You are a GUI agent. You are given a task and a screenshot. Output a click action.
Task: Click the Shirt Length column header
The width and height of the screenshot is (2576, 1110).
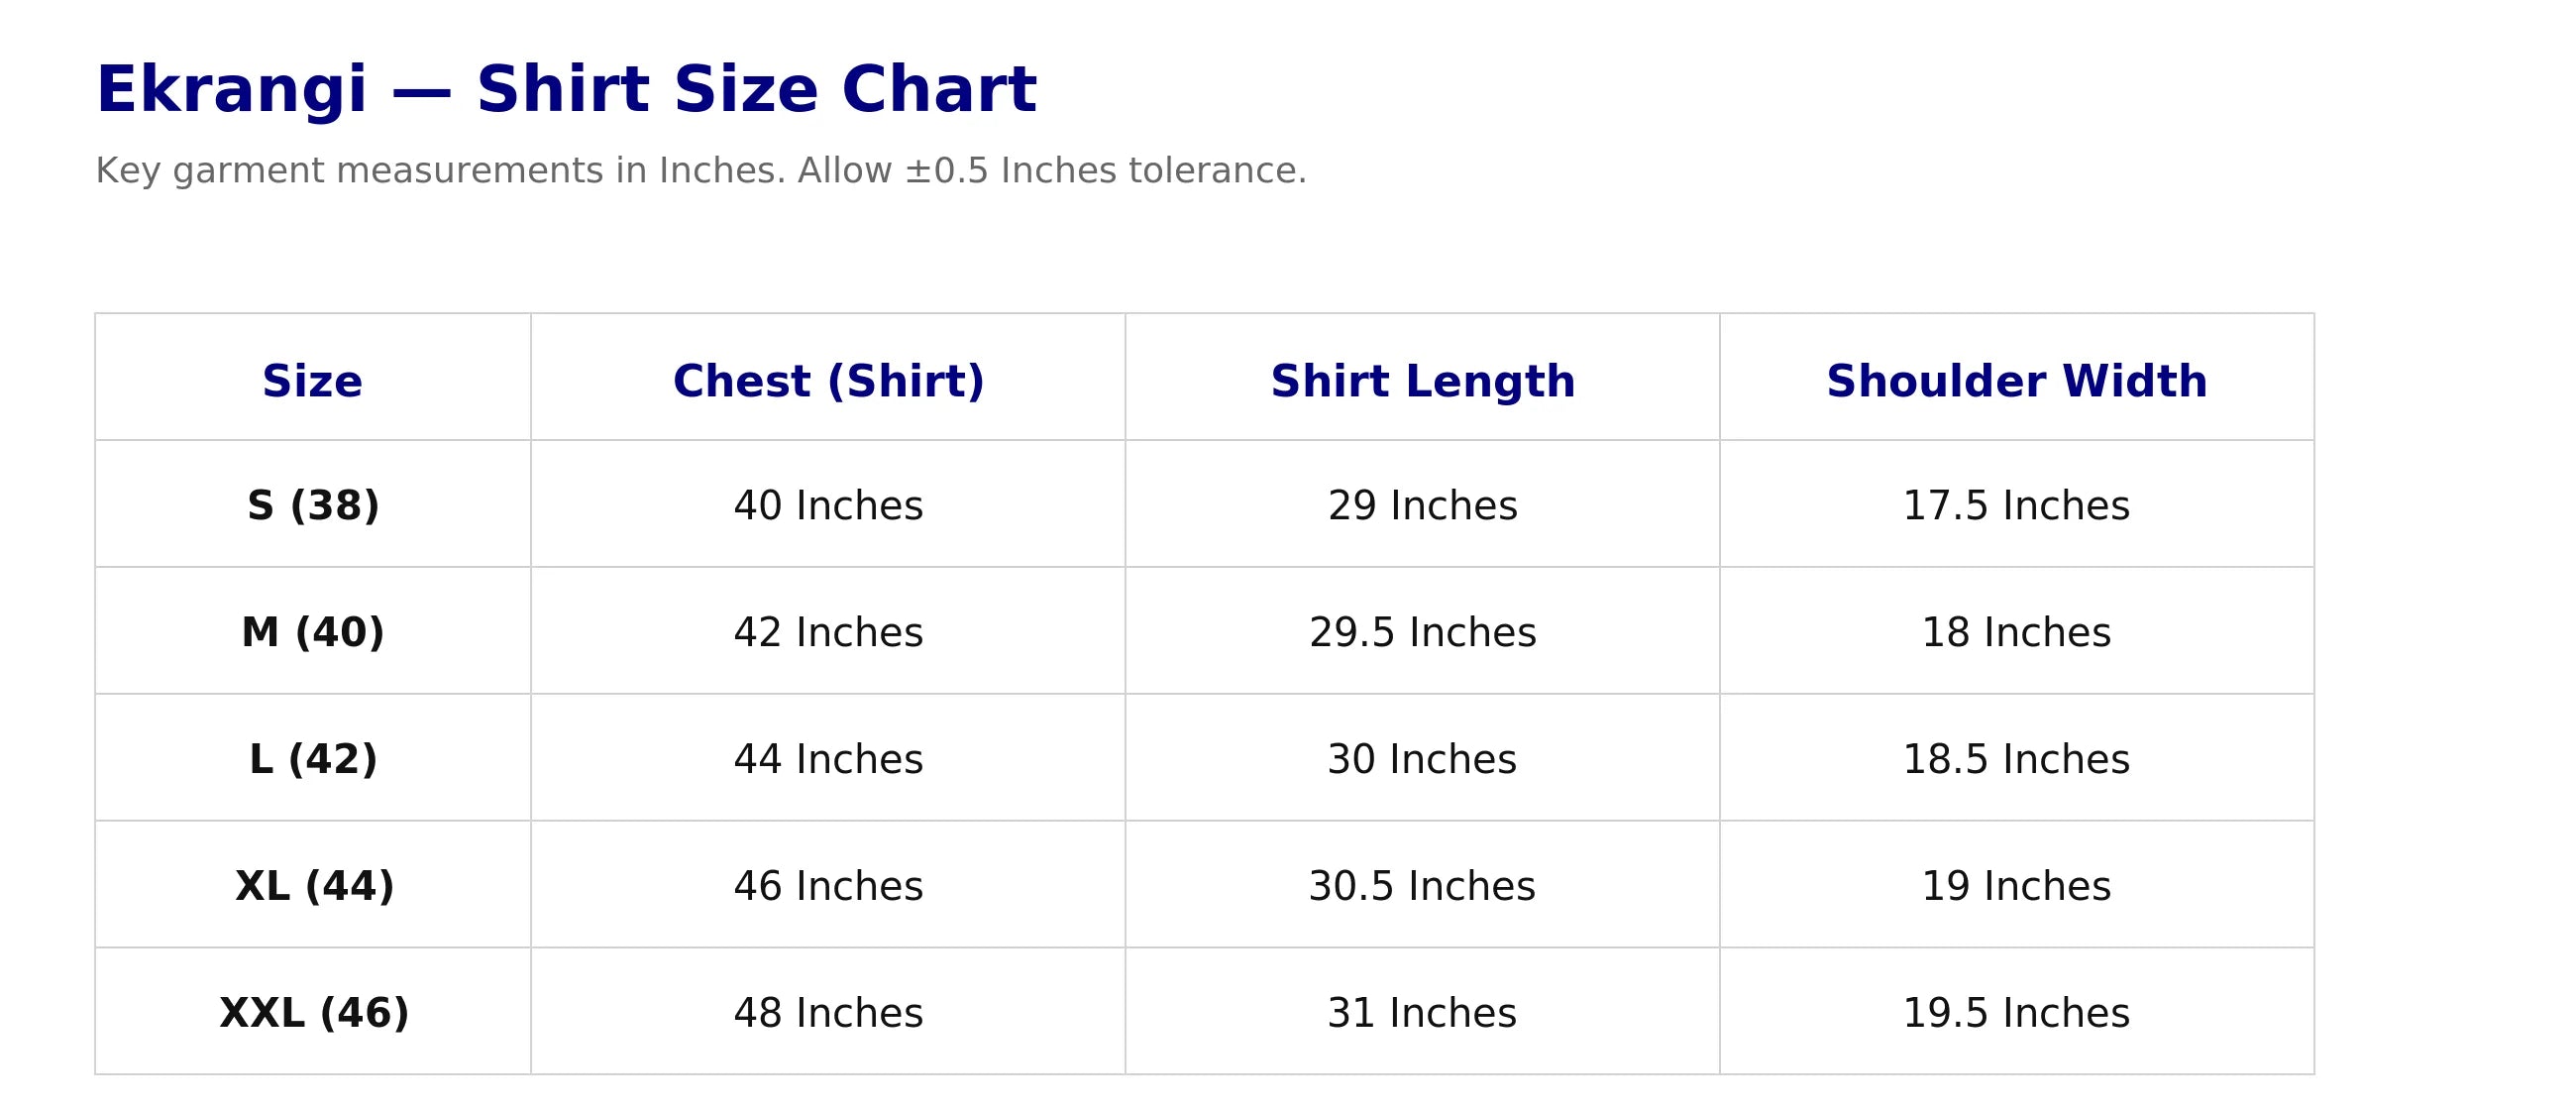tap(1422, 381)
